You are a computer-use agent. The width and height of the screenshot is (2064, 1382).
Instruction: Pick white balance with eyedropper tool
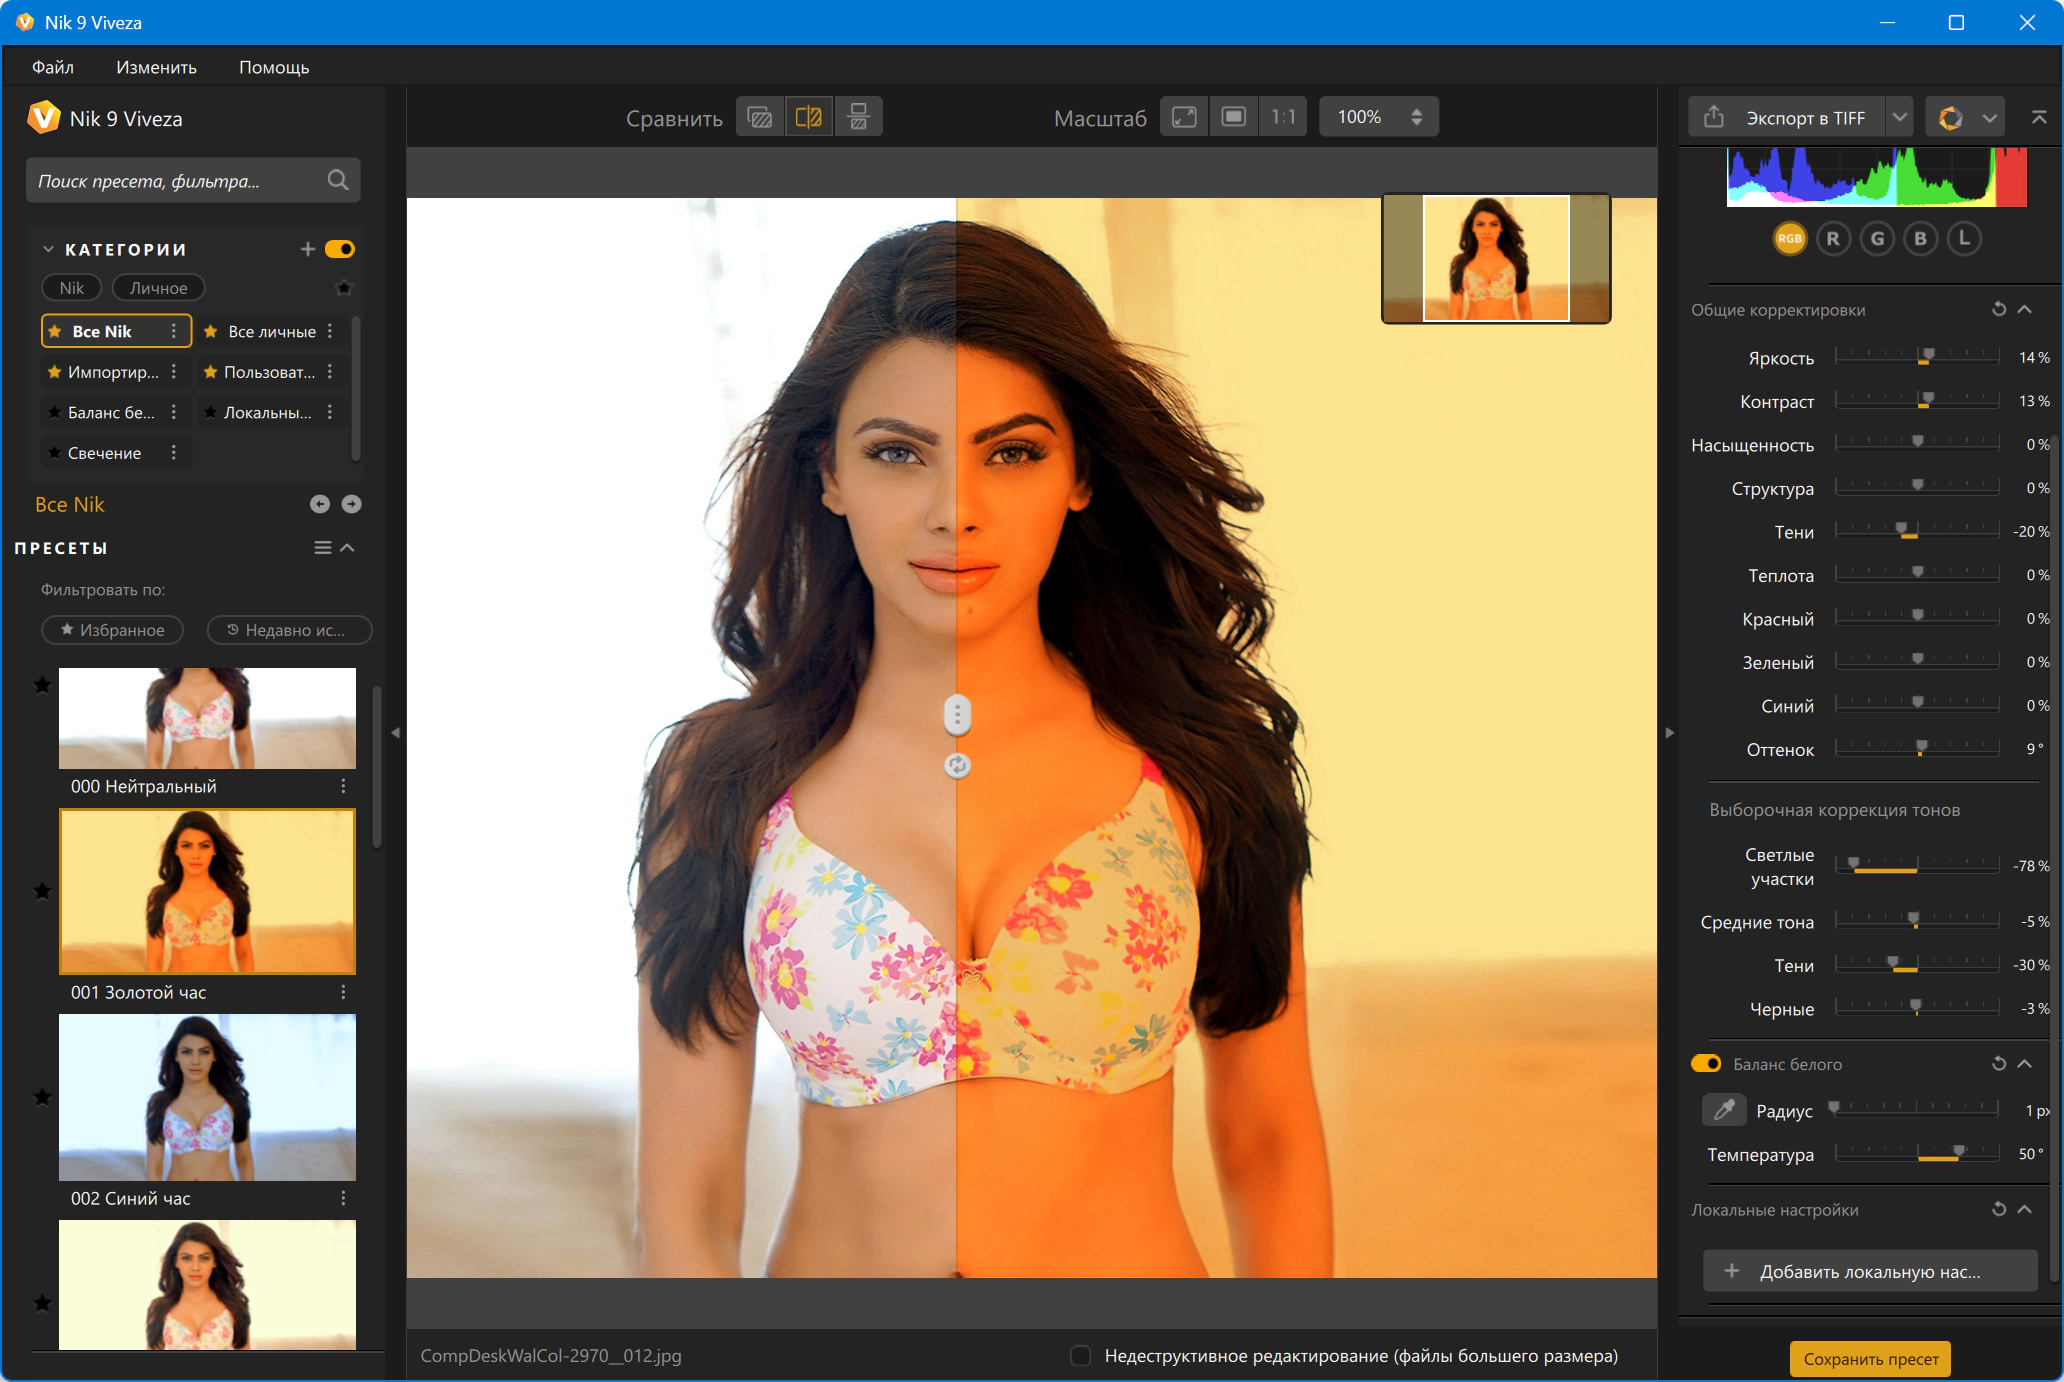pos(1724,1110)
